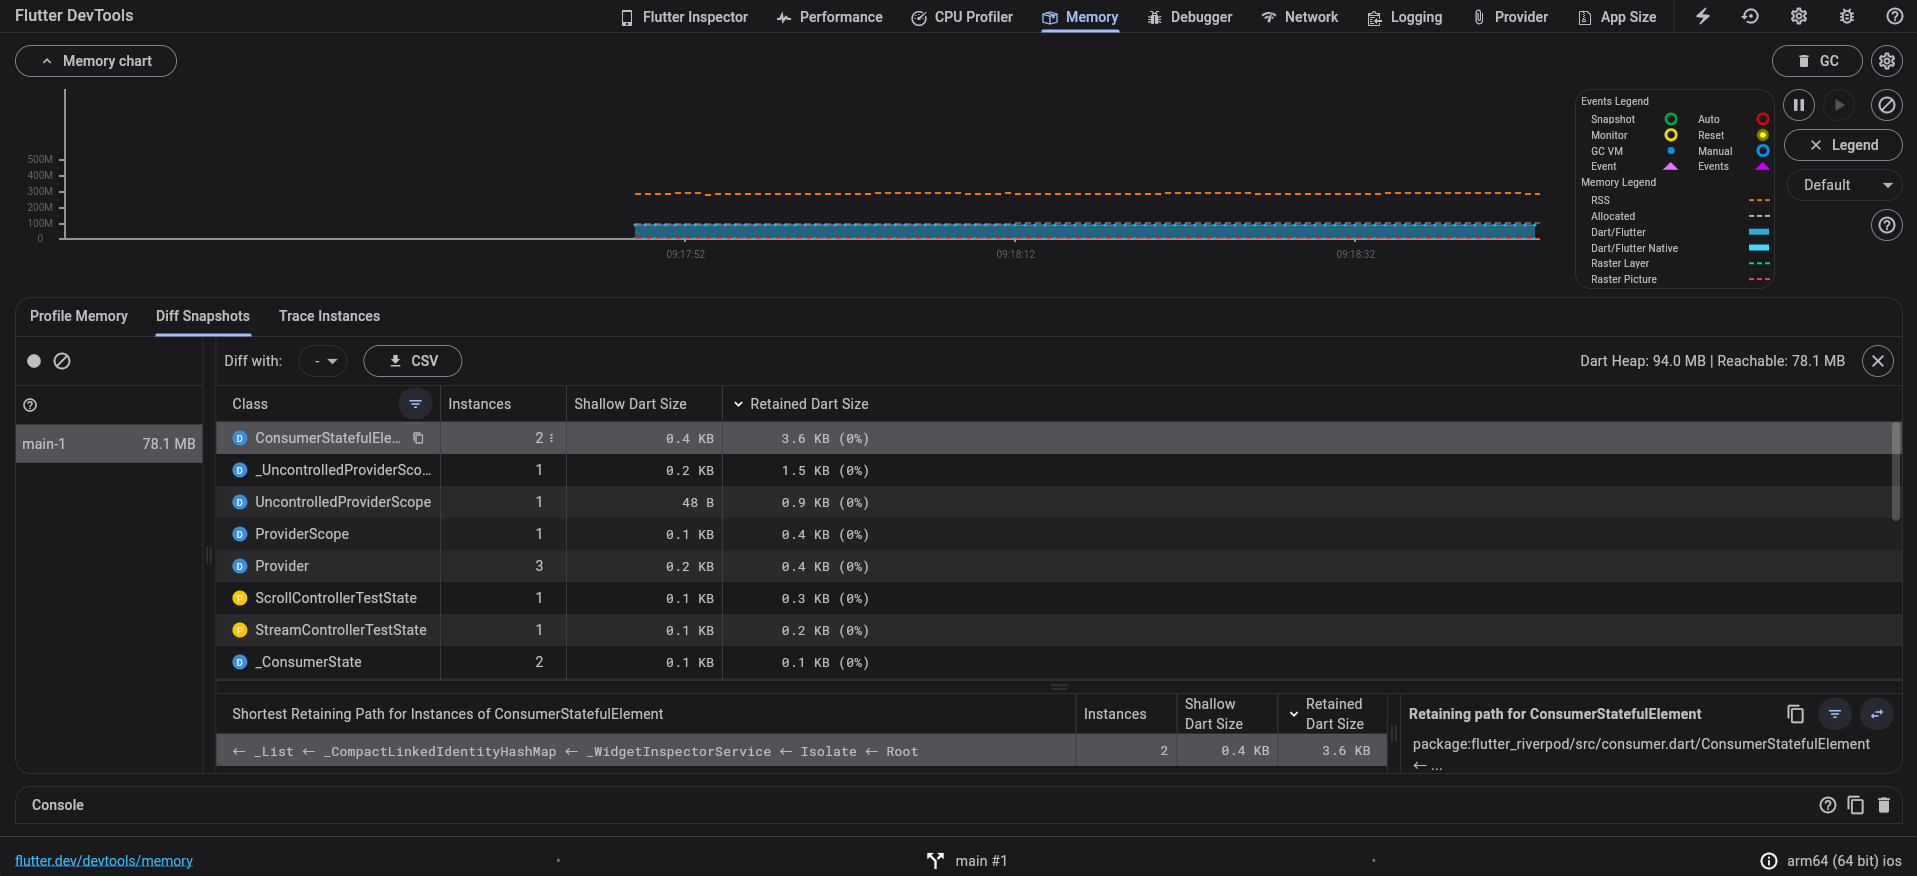Open the Default display interval dropdown

pos(1845,185)
